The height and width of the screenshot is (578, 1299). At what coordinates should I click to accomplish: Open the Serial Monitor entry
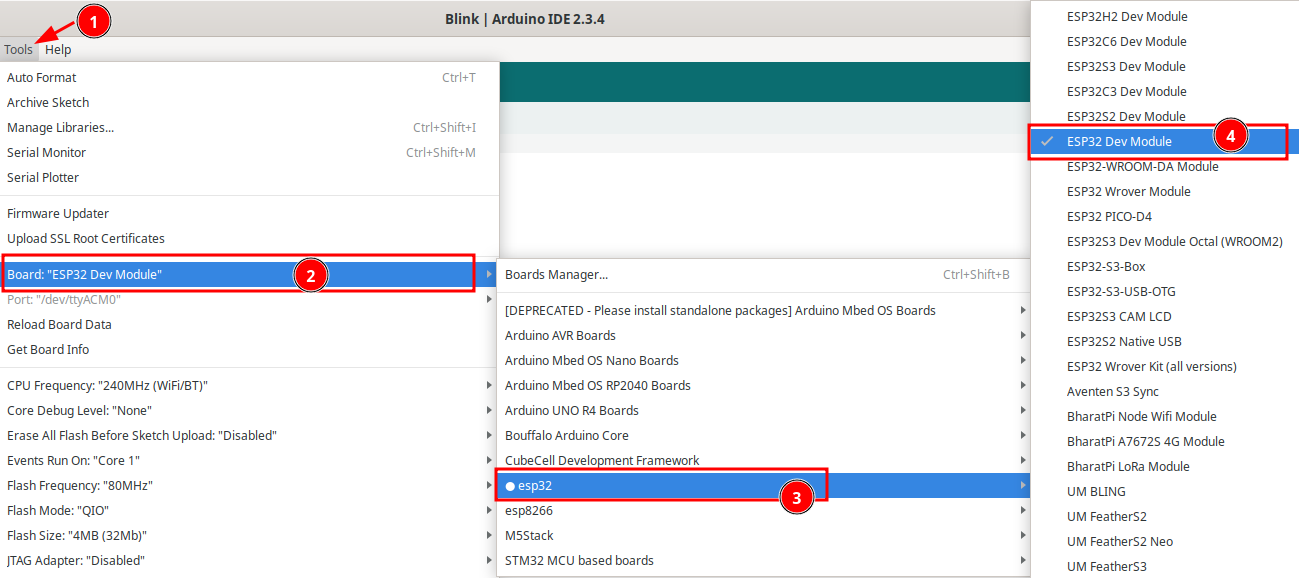click(249, 152)
